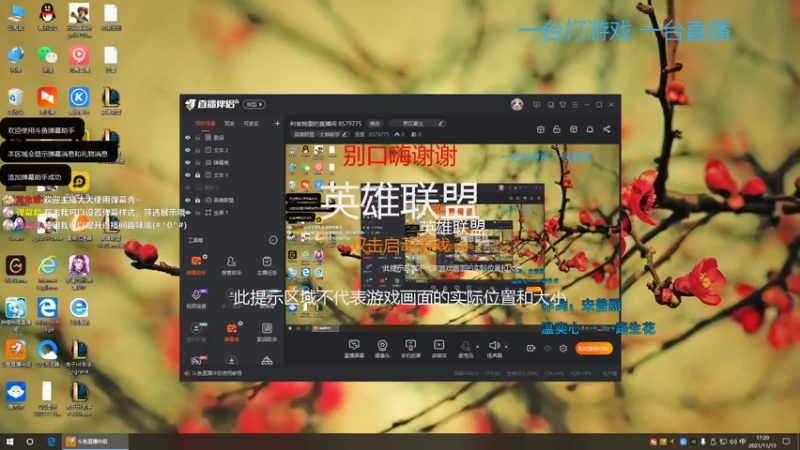
Task: Change the 英雄联盟 category chip
Action: [x=319, y=135]
